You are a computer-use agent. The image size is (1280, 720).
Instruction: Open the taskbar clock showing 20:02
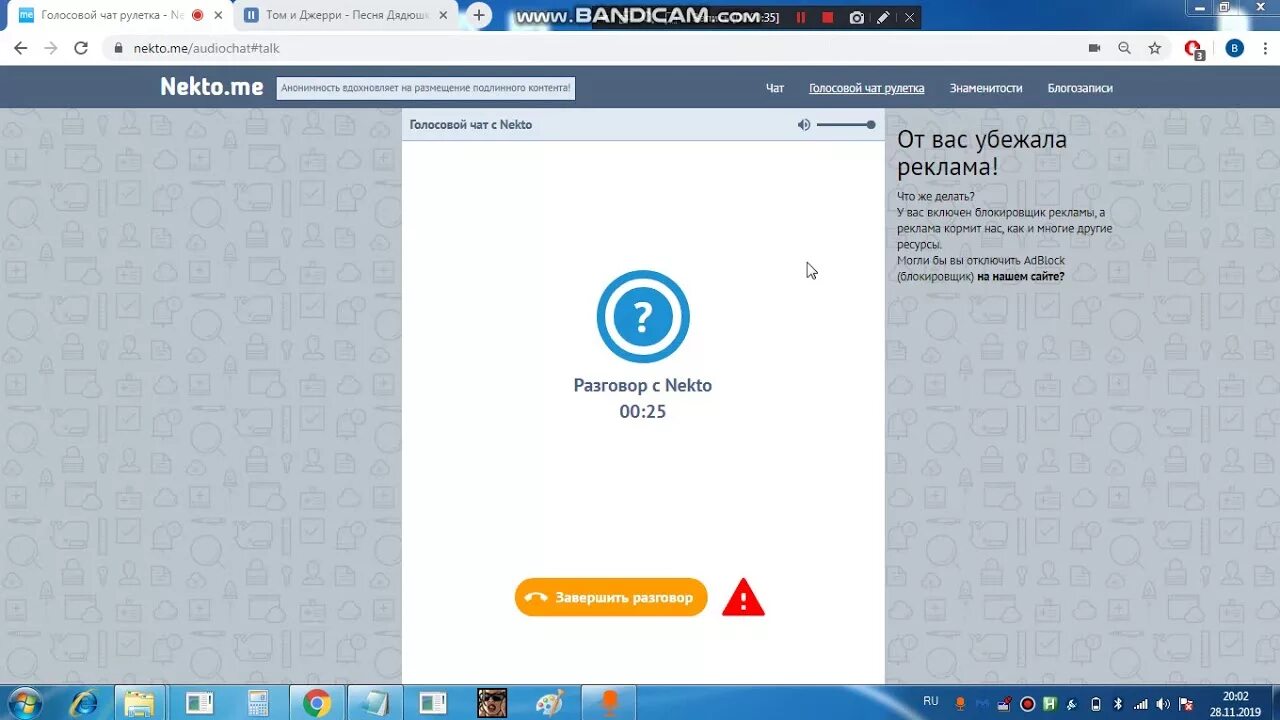point(1236,703)
